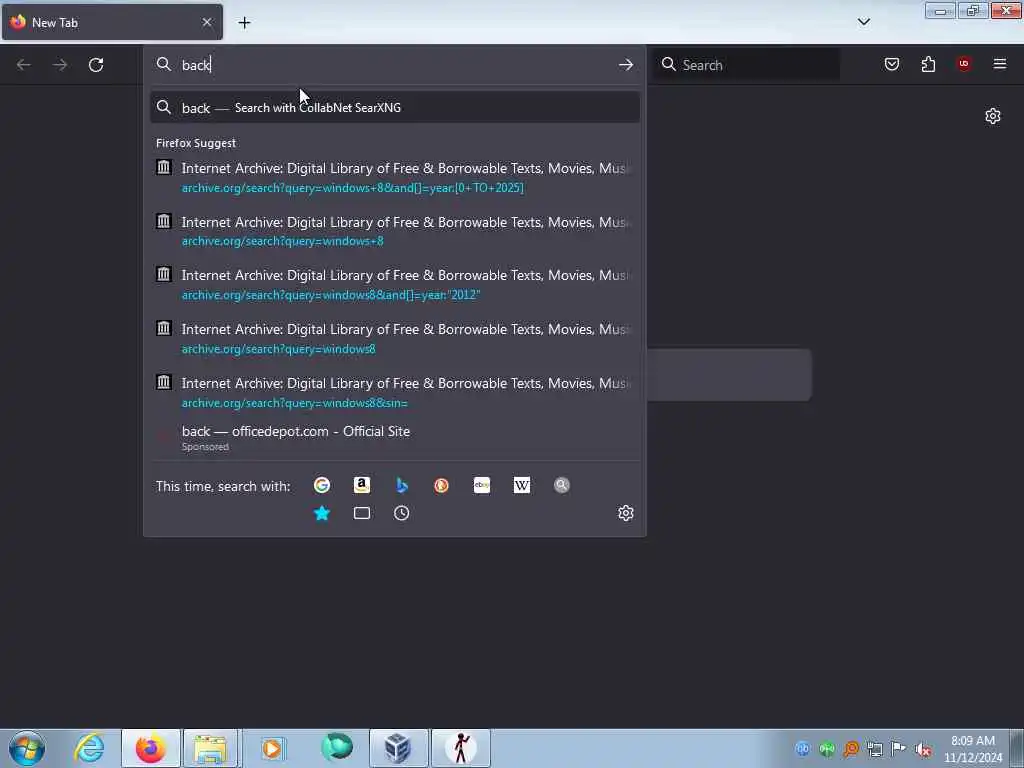
Task: Open the uBlock Origin toolbar icon
Action: pyautogui.click(x=964, y=64)
